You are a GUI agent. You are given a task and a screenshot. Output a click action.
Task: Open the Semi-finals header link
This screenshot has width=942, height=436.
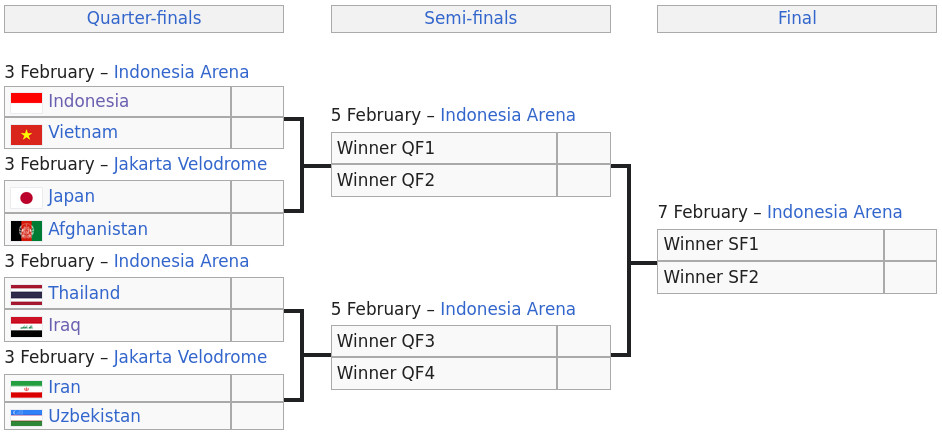(470, 18)
